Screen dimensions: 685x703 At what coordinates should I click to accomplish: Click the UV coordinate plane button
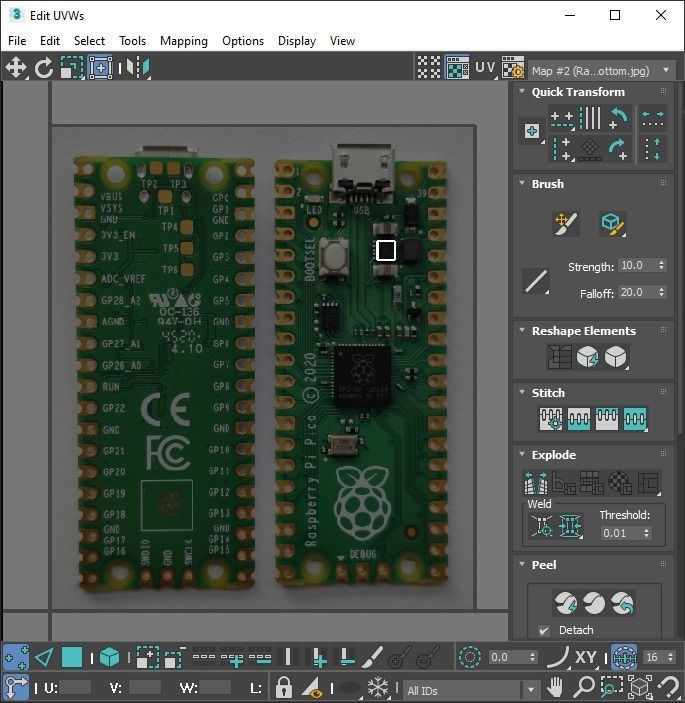point(485,68)
